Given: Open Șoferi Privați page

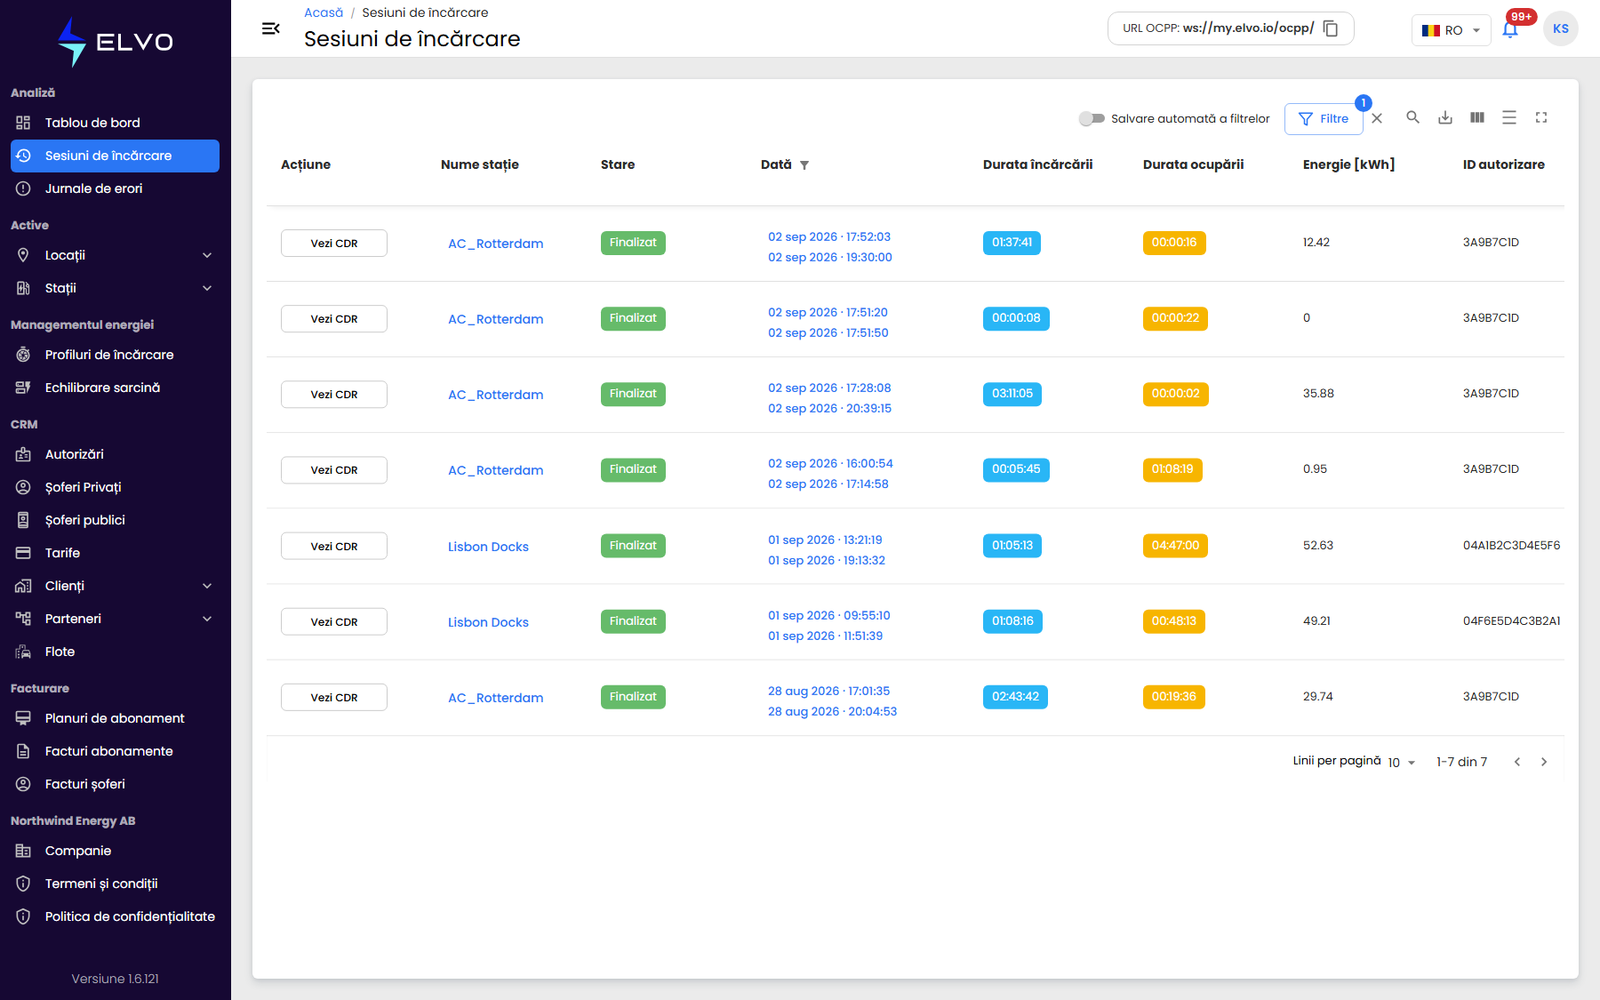Looking at the screenshot, I should (115, 487).
